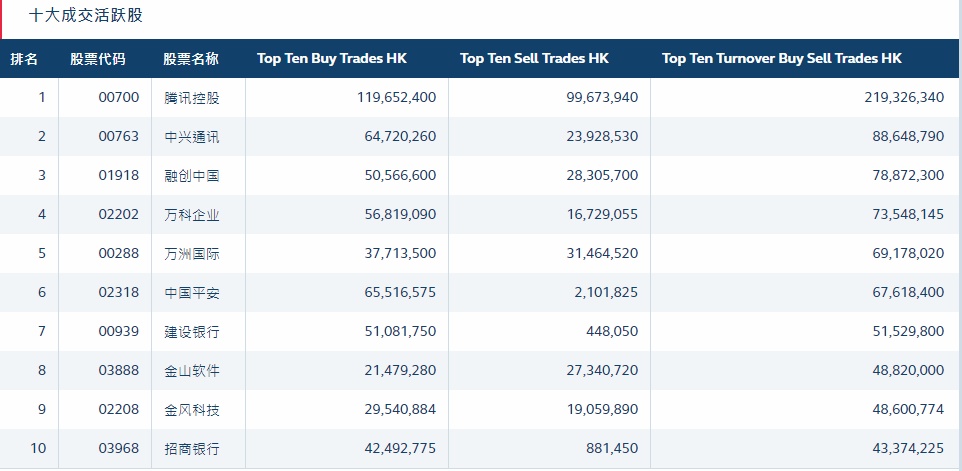The width and height of the screenshot is (962, 471).
Task: Select the 建设银行 stock name
Action: coord(191,332)
